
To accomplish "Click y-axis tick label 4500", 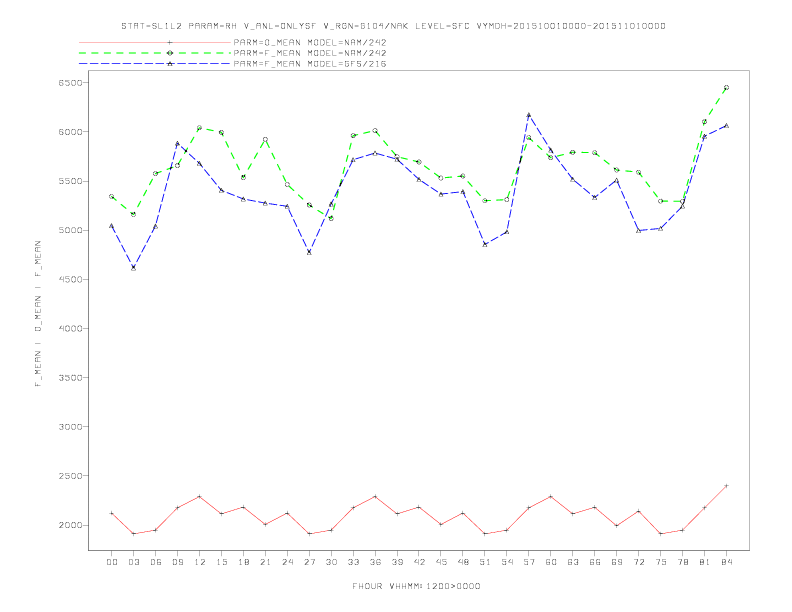I will (x=70, y=279).
